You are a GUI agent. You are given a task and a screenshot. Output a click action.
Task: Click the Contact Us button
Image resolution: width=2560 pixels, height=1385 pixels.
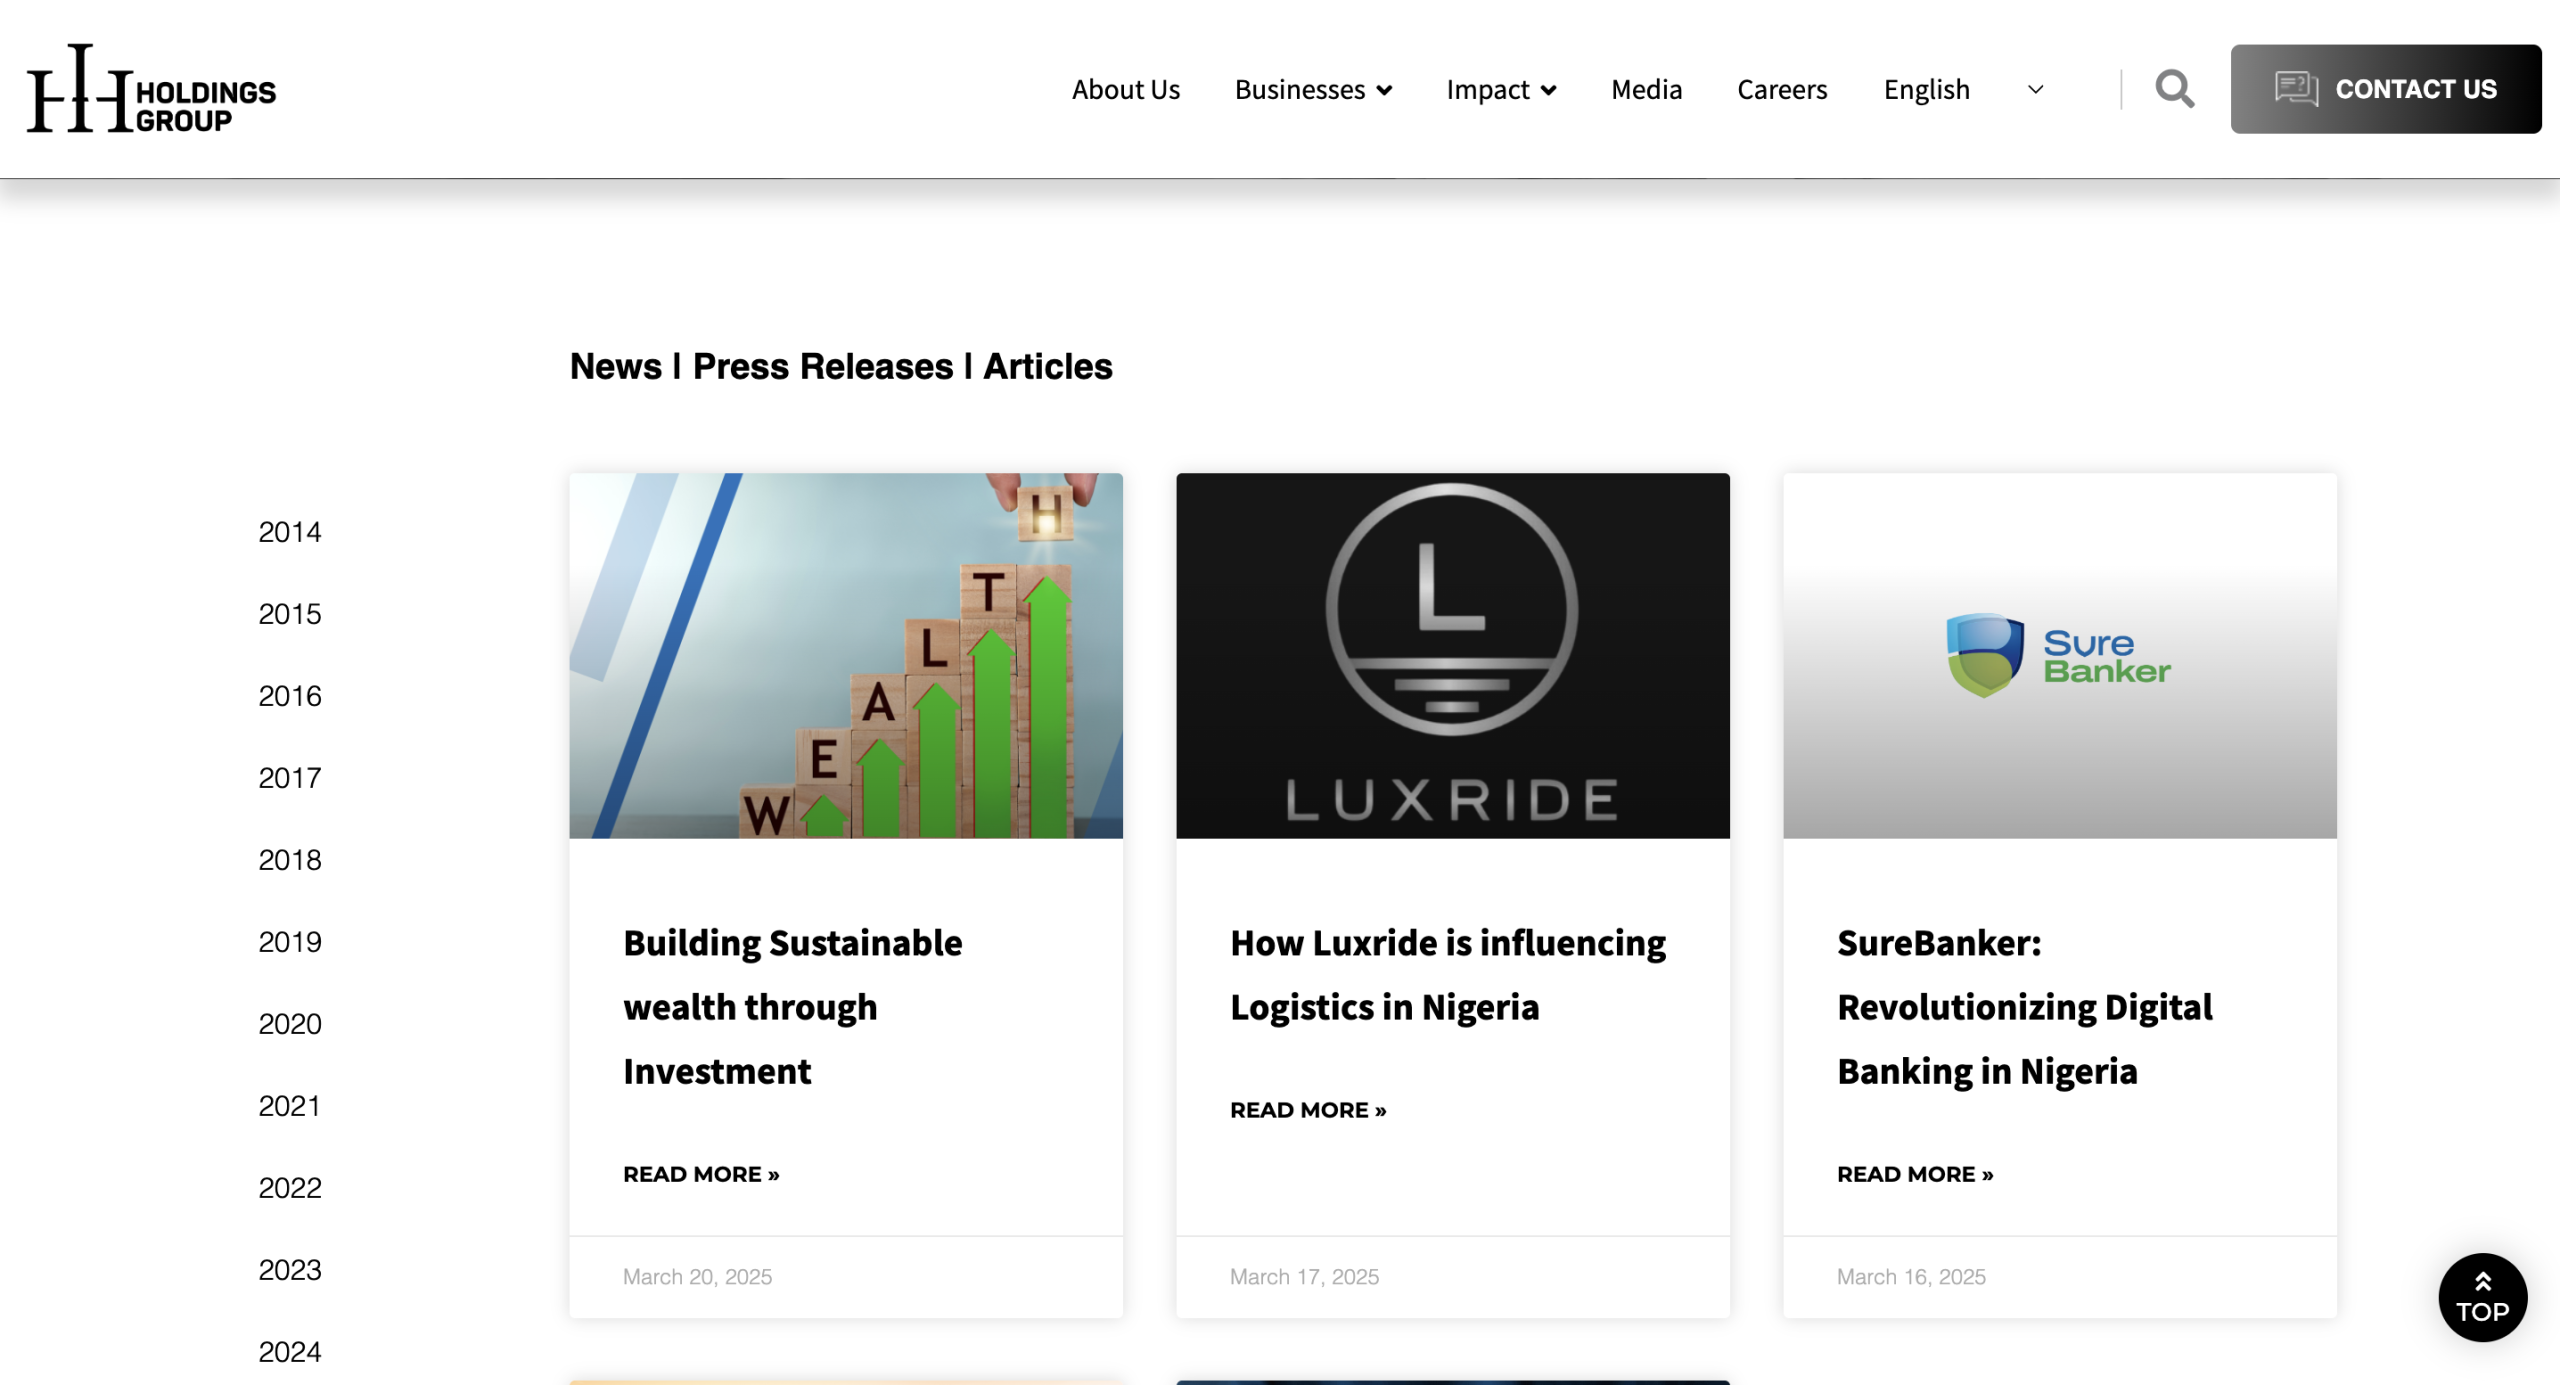[x=2386, y=89]
